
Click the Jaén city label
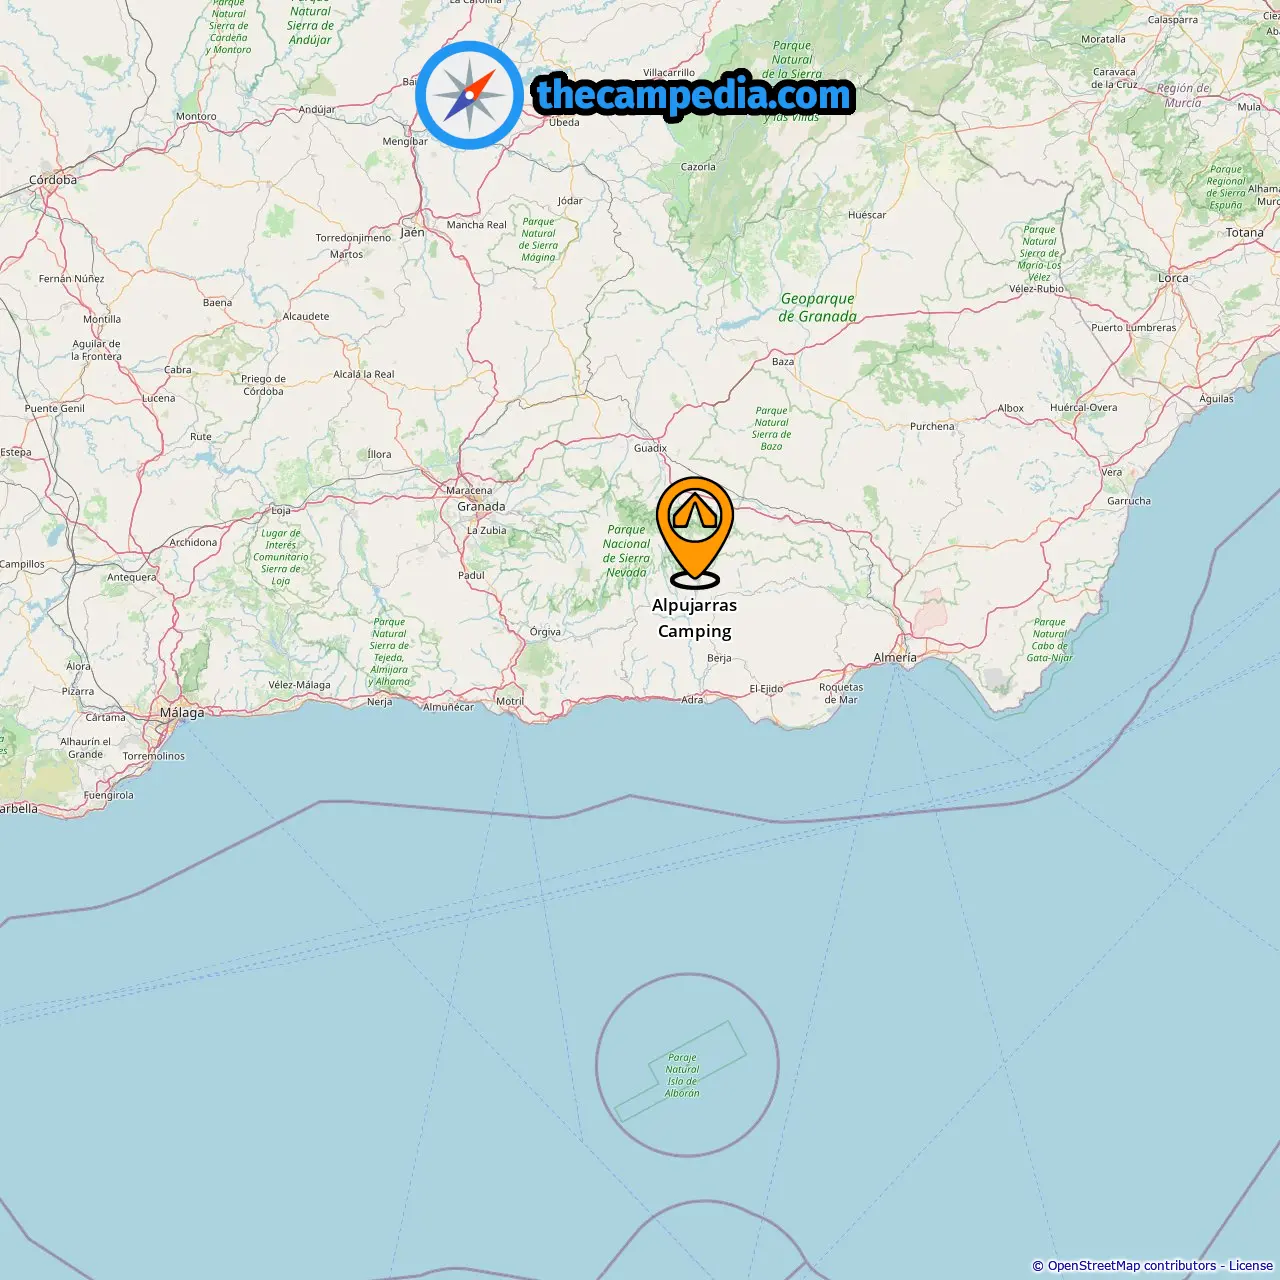412,232
